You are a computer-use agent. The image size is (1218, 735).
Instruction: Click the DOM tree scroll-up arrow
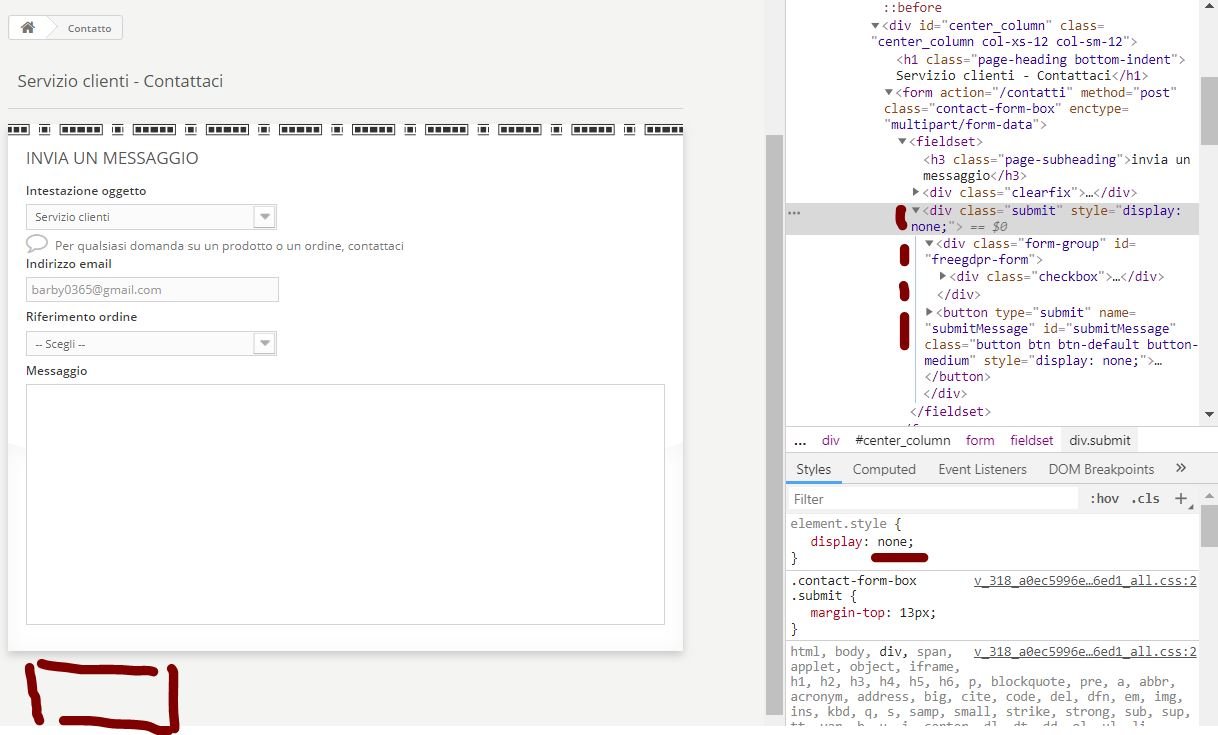[1209, 7]
